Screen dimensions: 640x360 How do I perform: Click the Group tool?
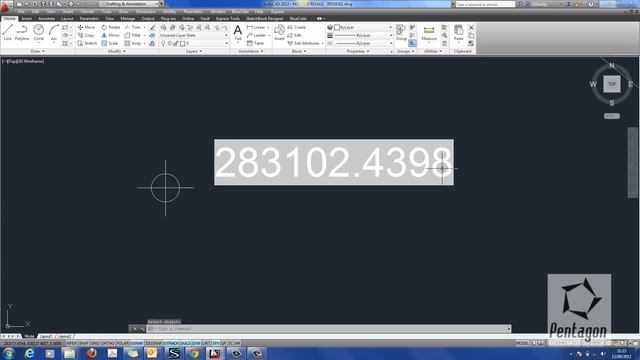401,32
